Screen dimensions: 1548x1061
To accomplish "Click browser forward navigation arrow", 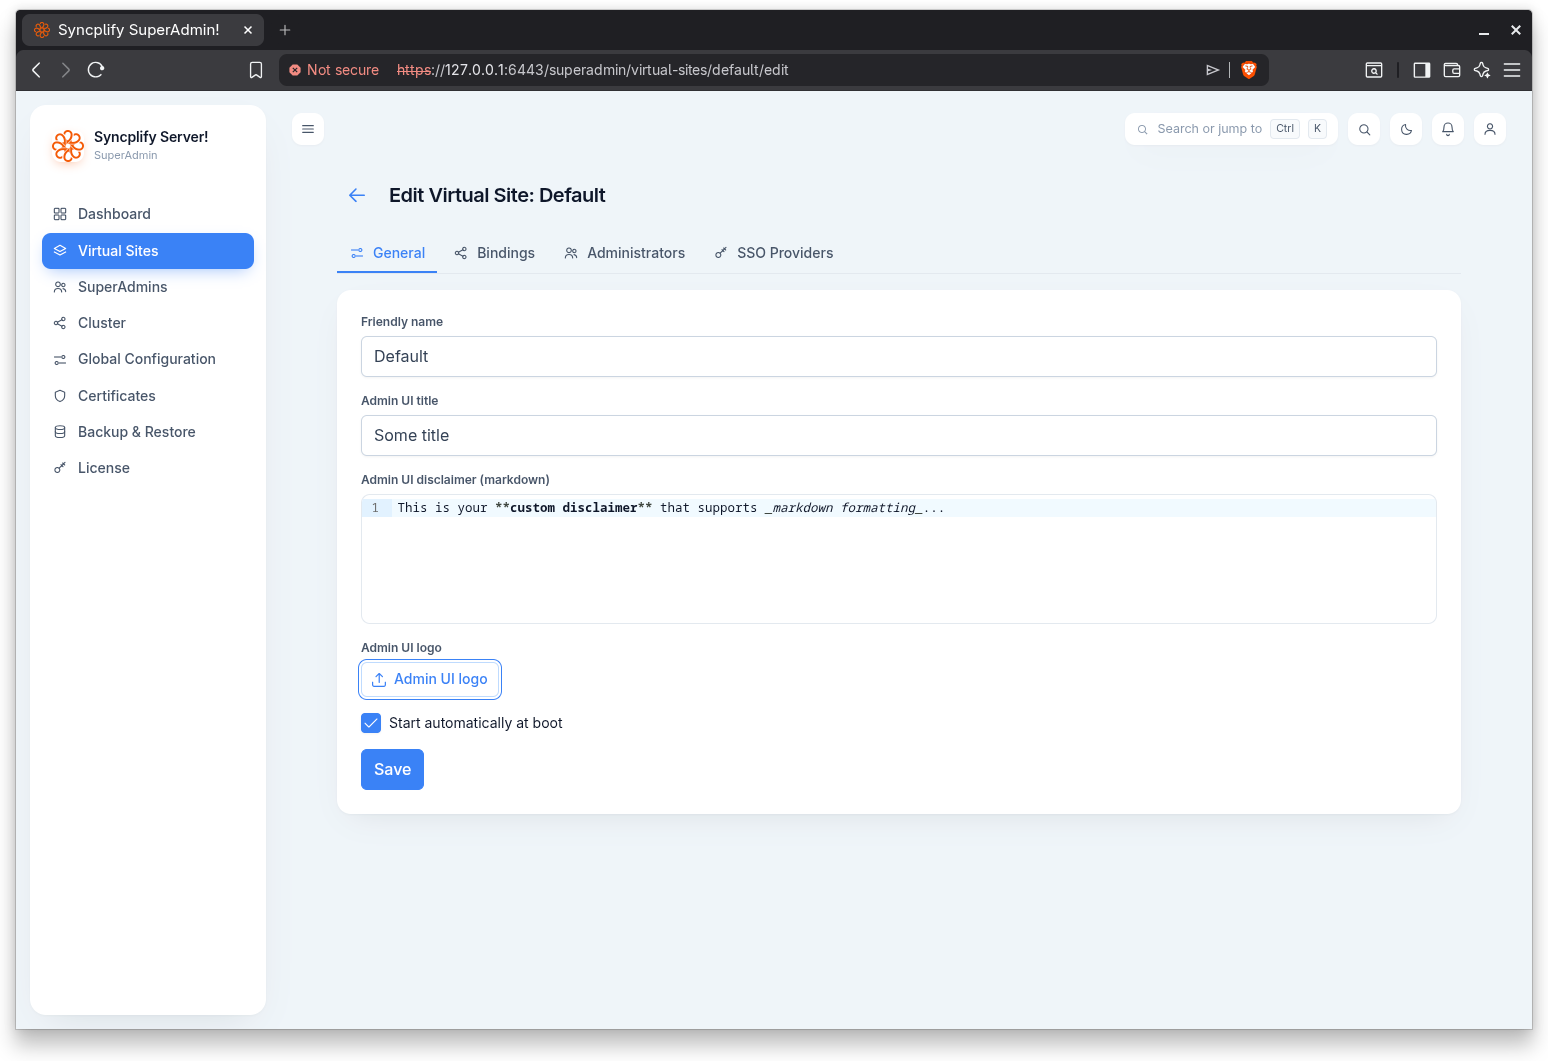I will click(66, 70).
